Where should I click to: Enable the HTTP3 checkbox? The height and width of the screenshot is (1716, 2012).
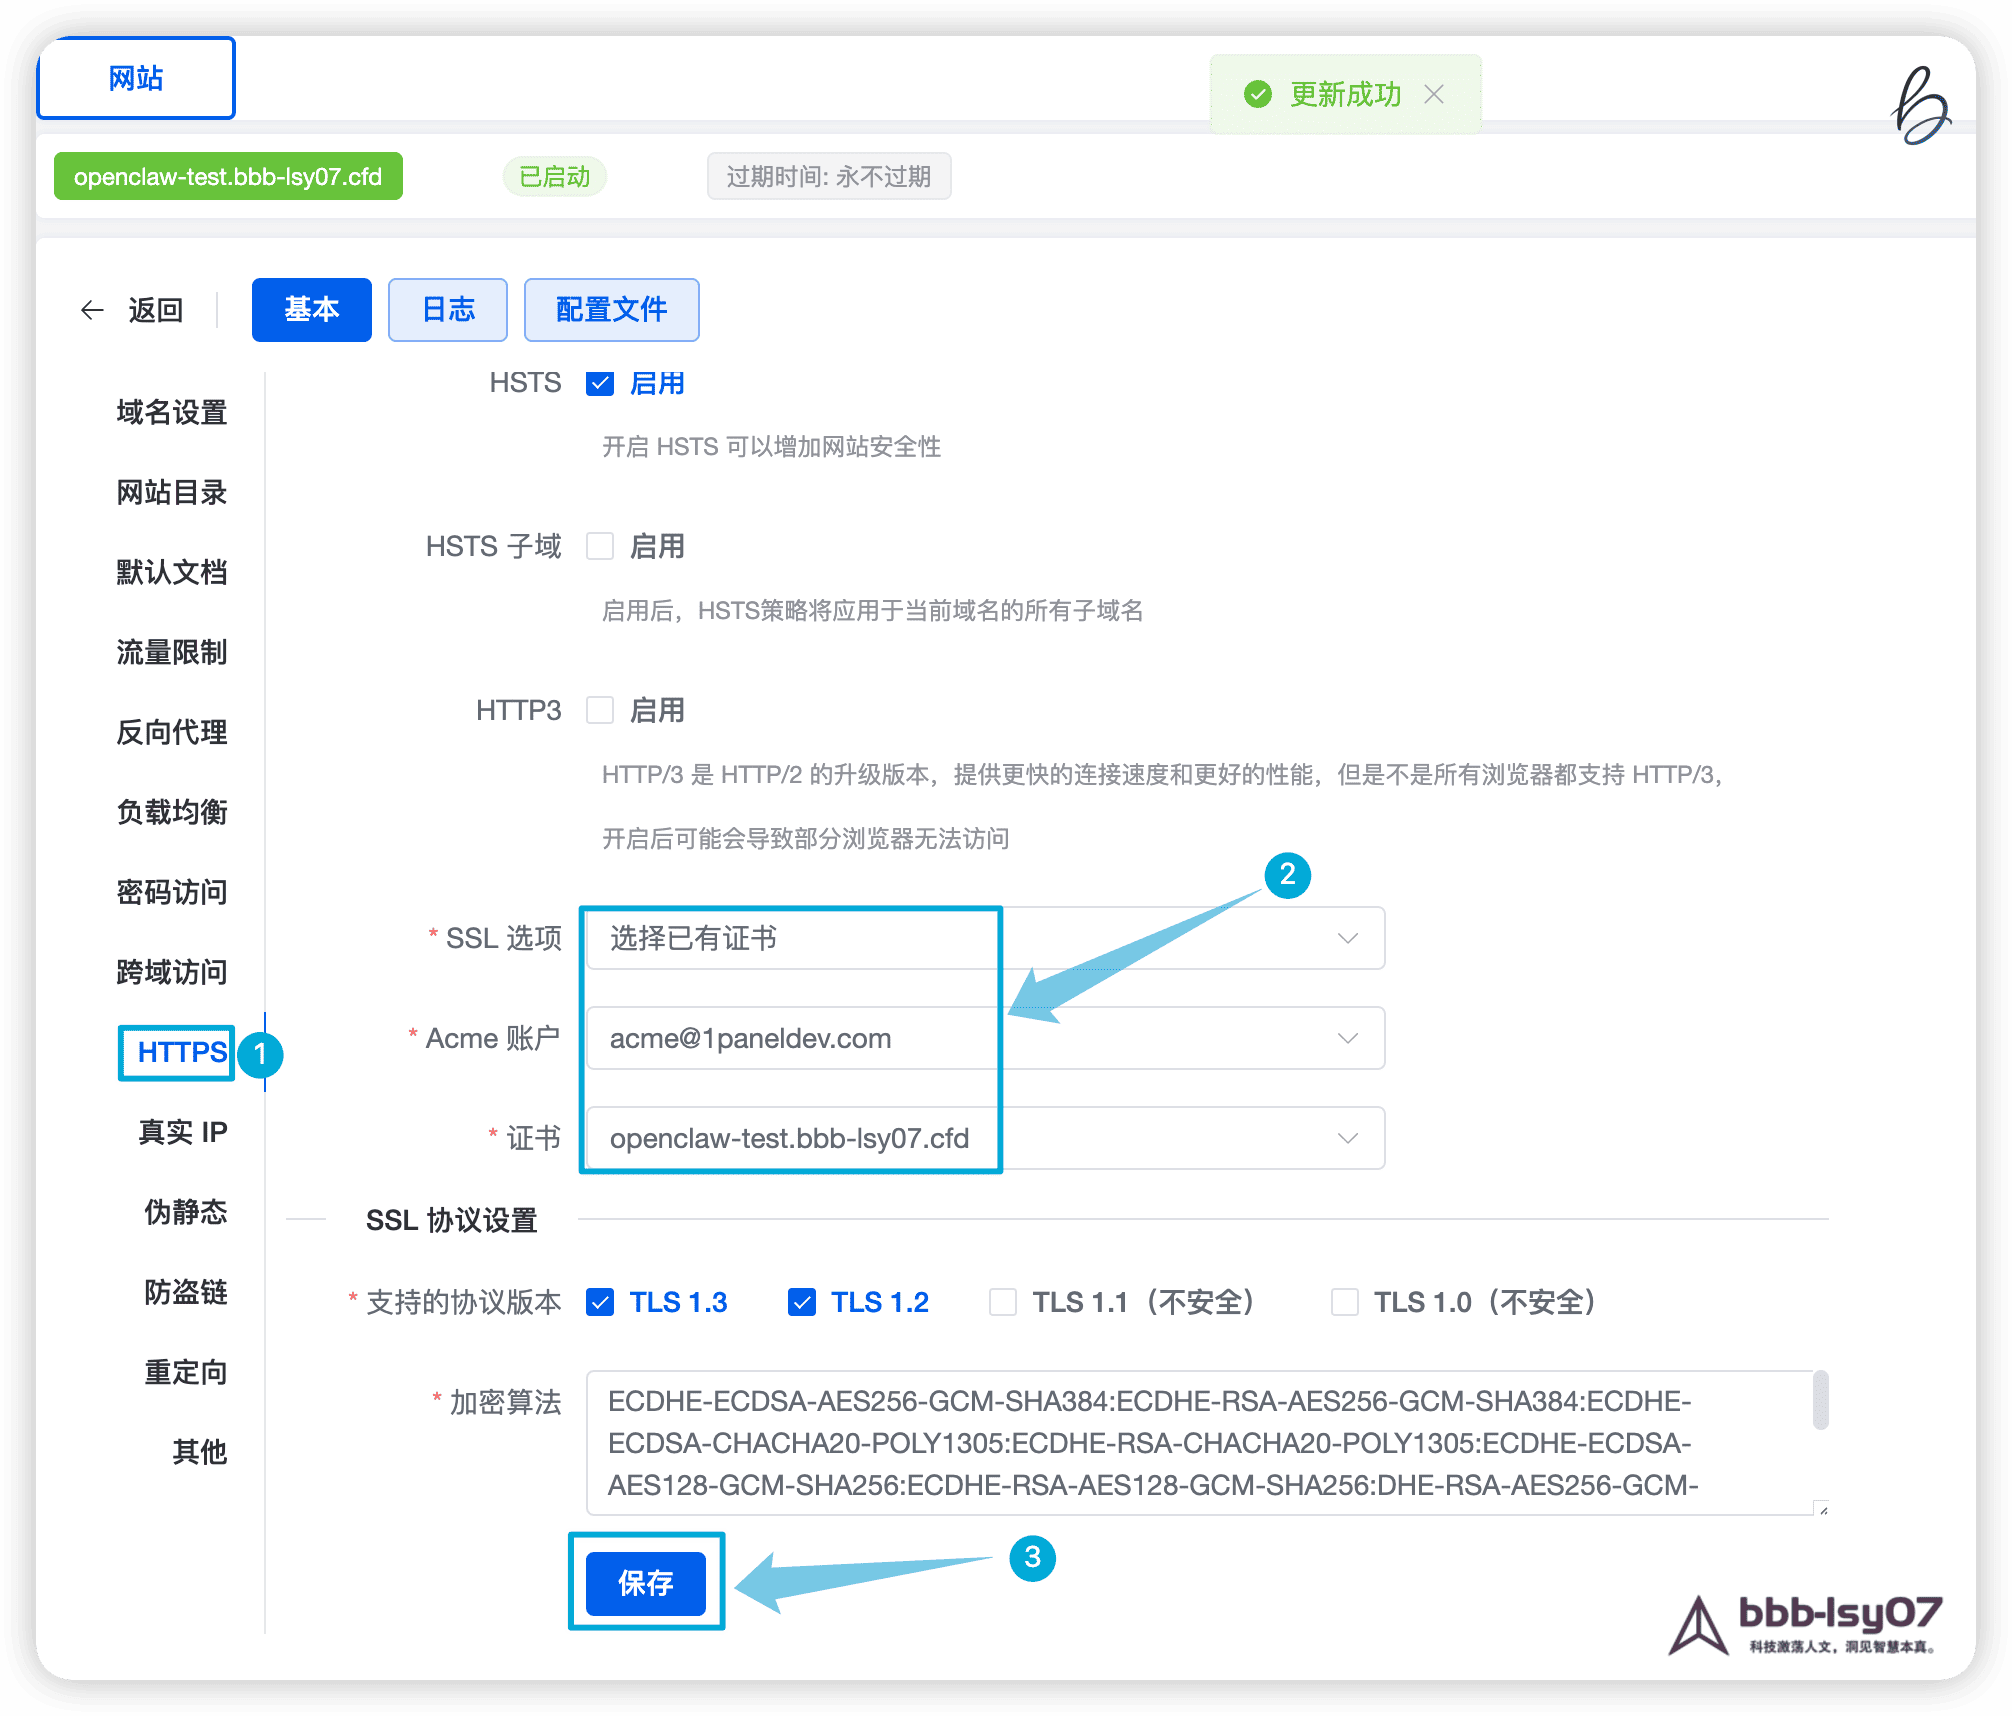(x=600, y=711)
